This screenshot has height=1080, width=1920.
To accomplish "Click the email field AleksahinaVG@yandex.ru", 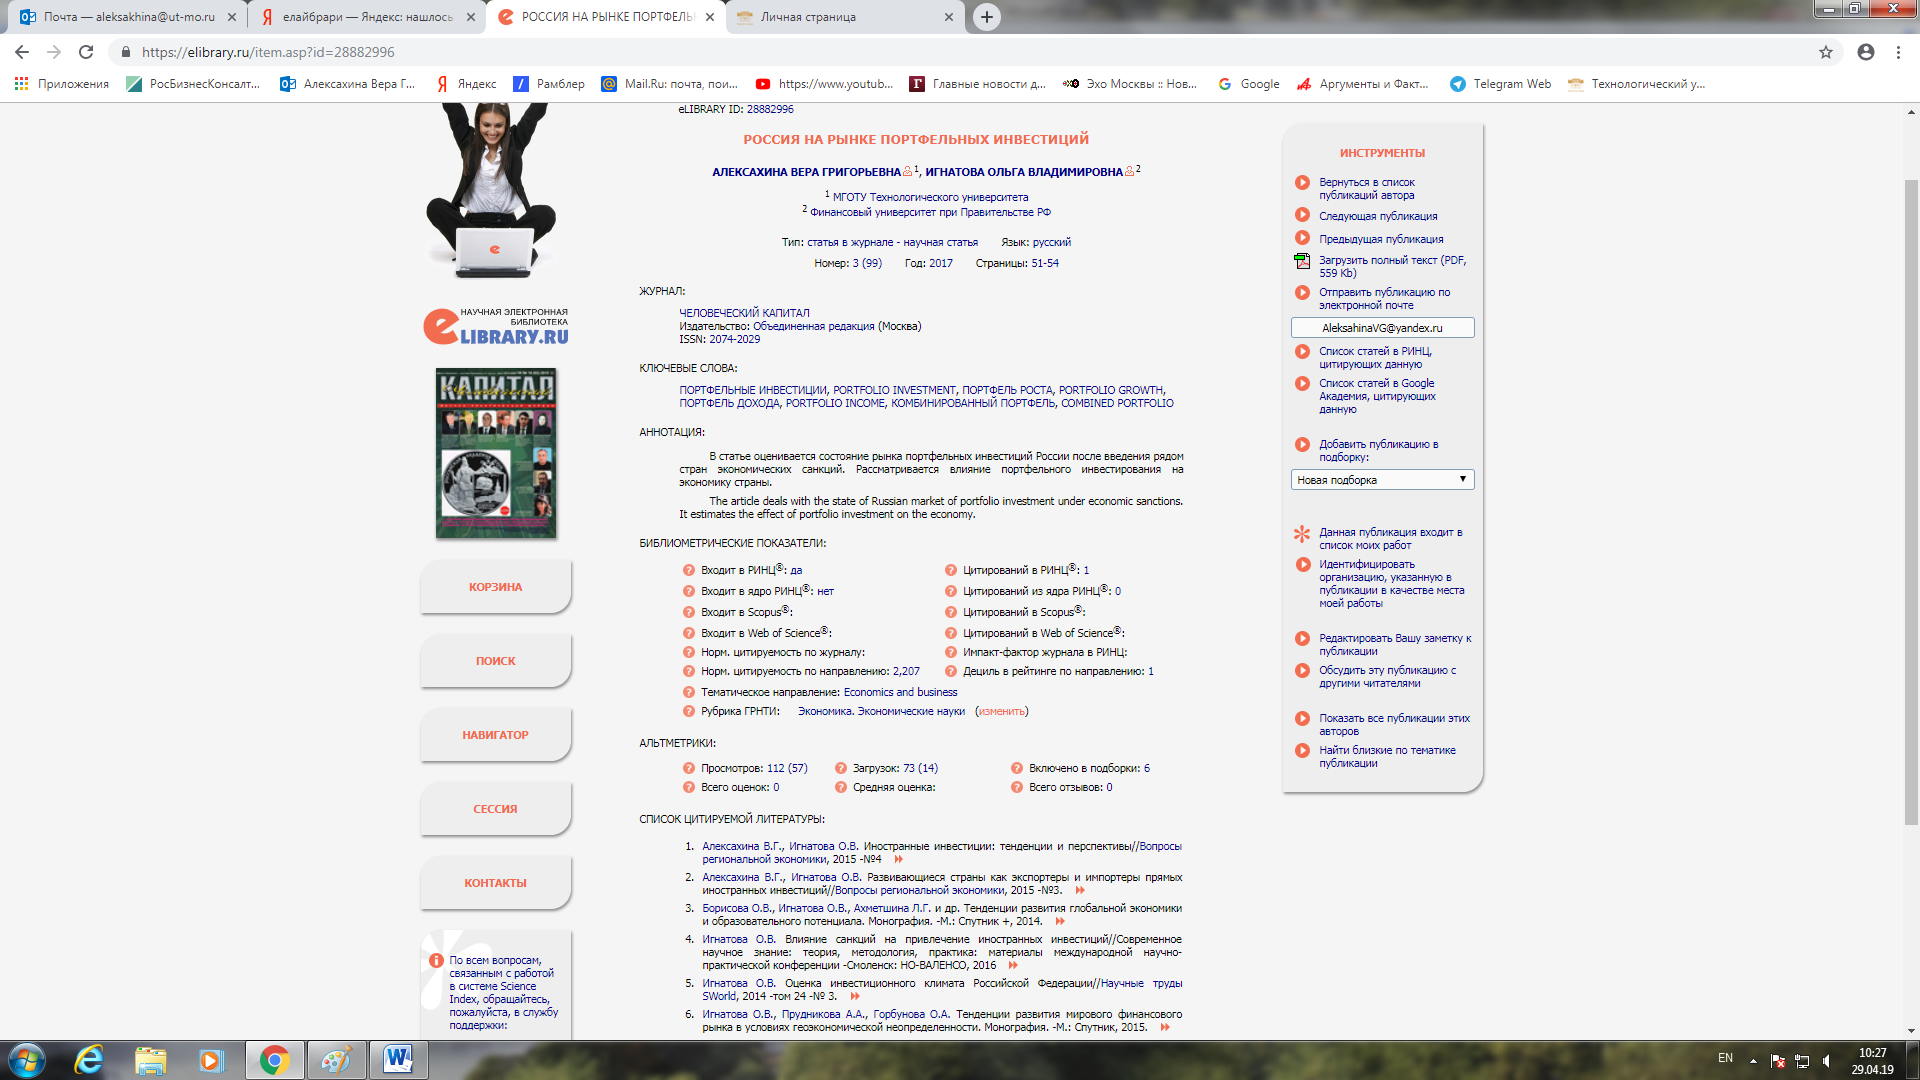I will (1382, 328).
